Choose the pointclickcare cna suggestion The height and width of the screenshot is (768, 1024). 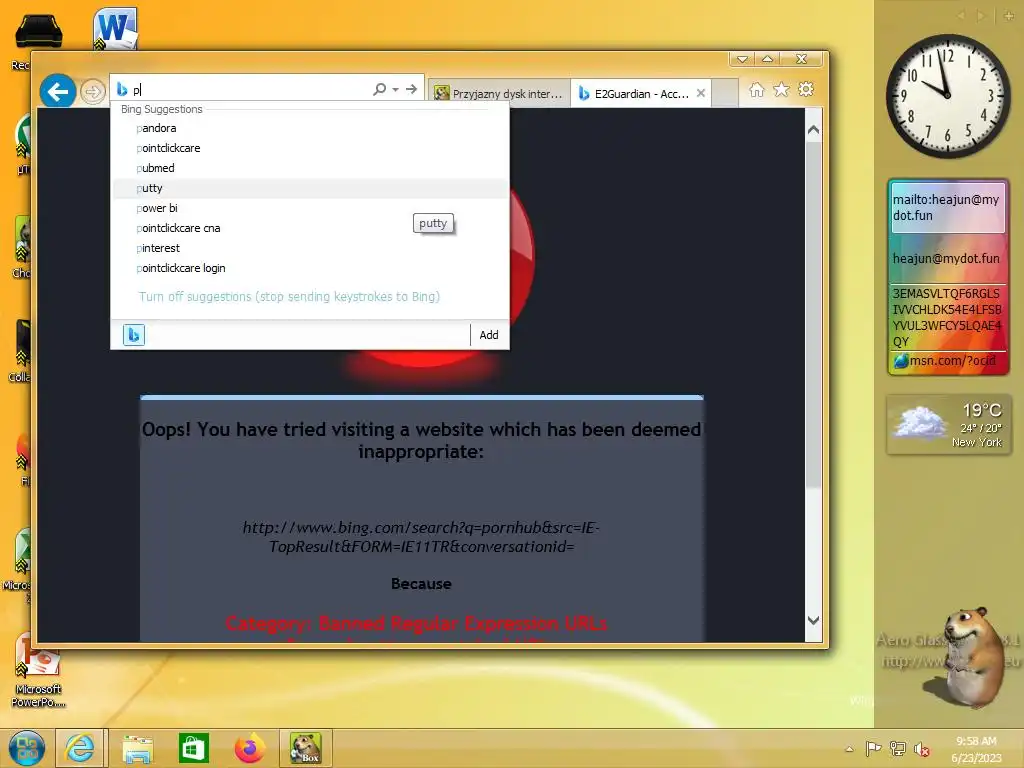tap(310, 228)
